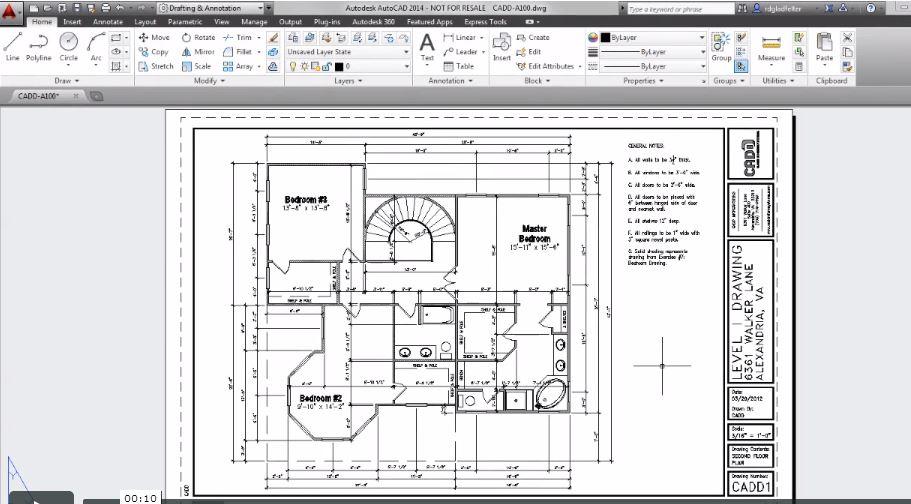
Task: Click the Measure tool
Action: pyautogui.click(x=771, y=47)
